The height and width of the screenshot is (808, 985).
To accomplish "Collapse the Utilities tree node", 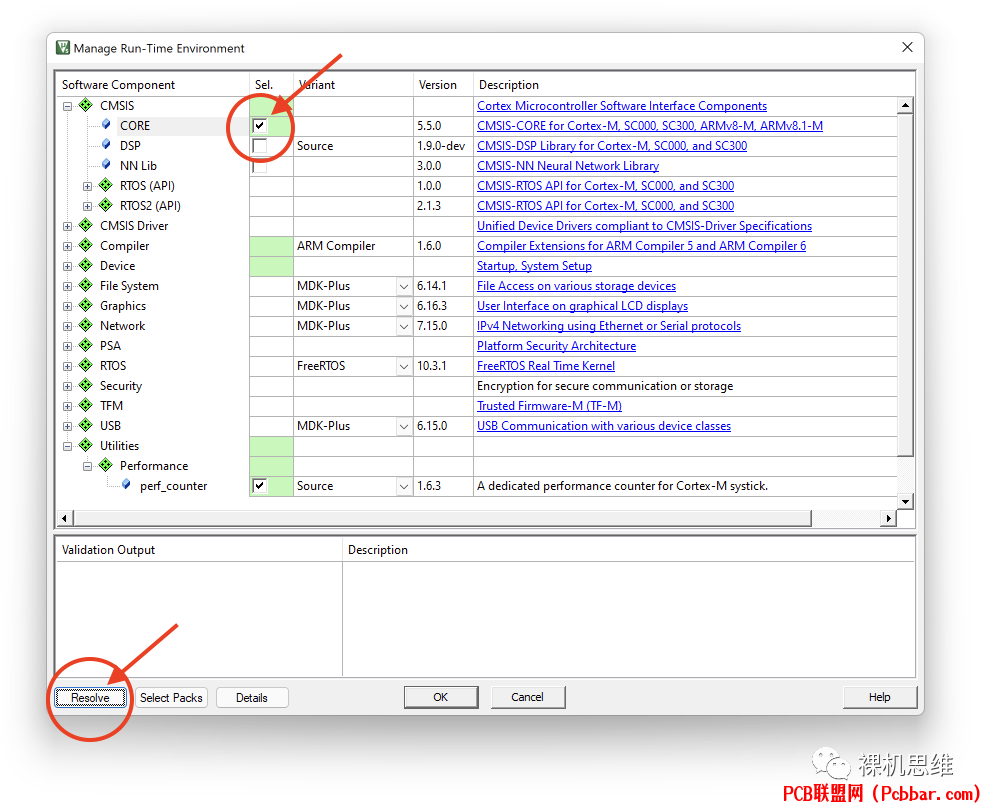I will (67, 446).
